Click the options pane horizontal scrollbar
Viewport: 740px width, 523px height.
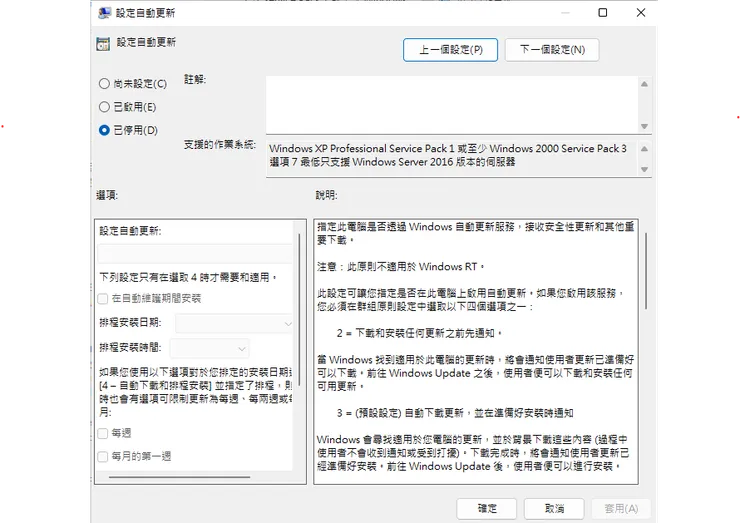179,477
